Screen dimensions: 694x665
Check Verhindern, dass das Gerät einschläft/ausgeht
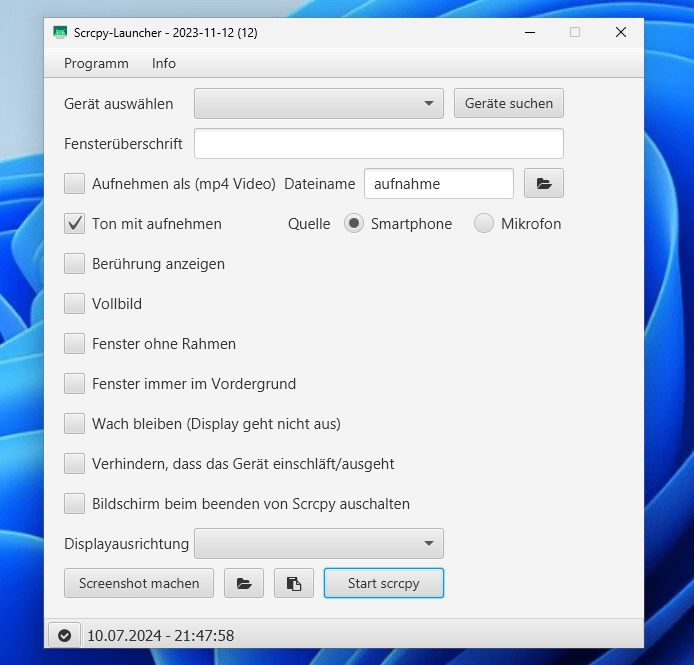click(74, 464)
